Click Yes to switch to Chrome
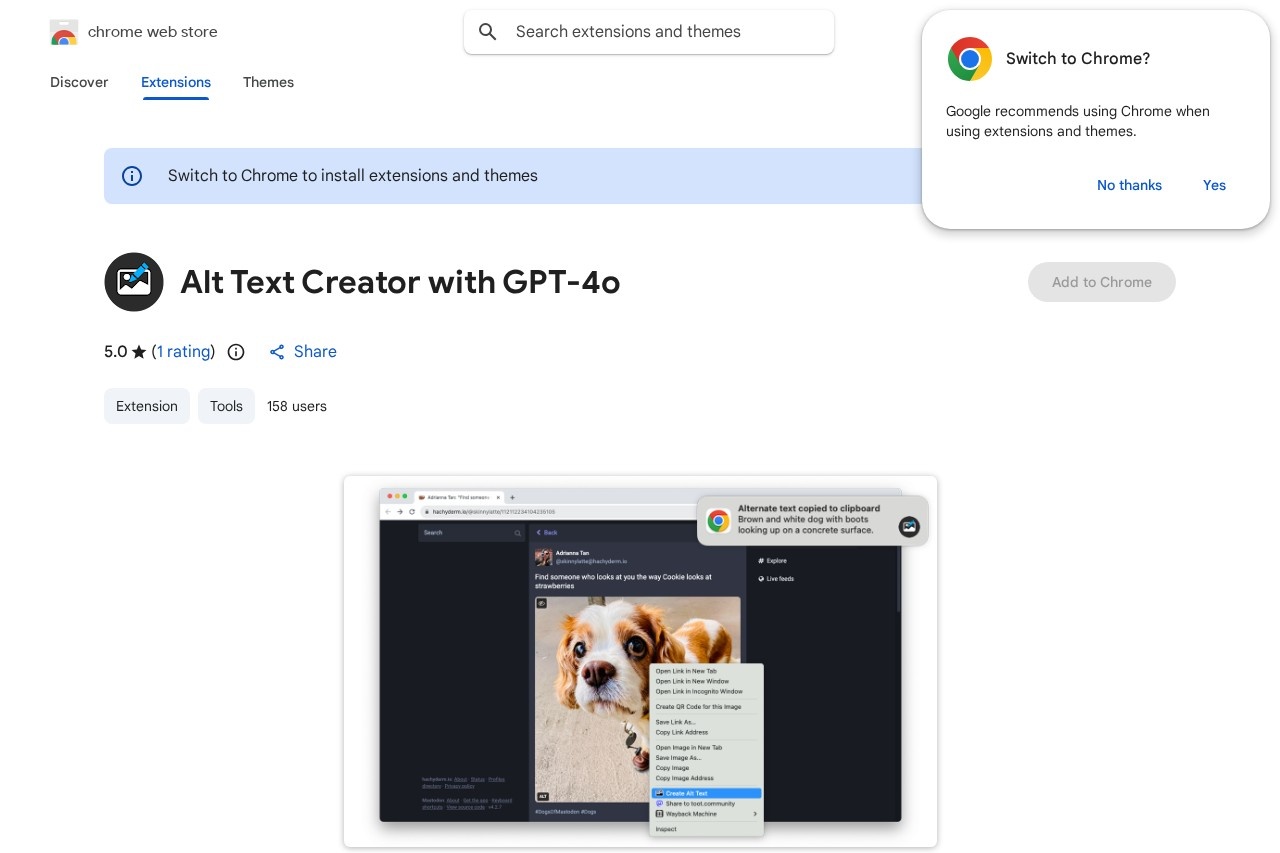This screenshot has width=1280, height=853. [1214, 185]
